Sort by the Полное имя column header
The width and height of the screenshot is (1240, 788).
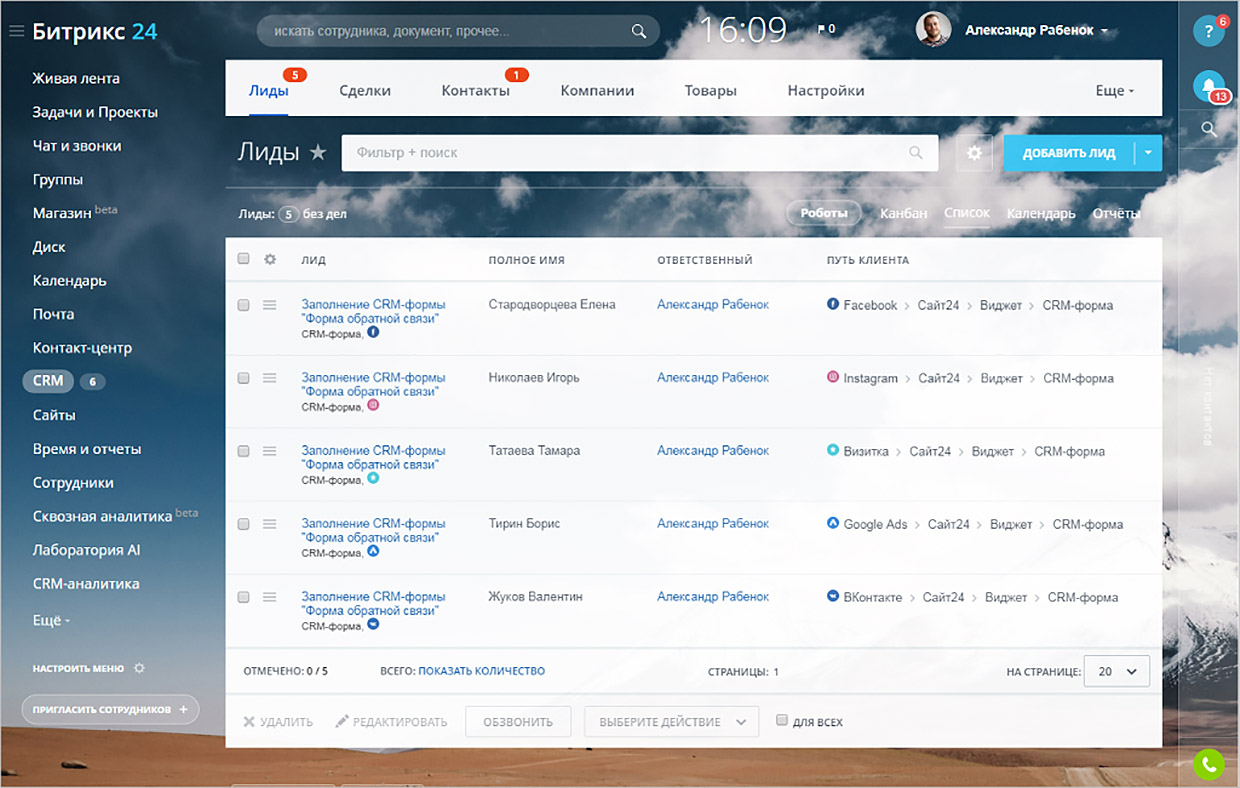[527, 260]
